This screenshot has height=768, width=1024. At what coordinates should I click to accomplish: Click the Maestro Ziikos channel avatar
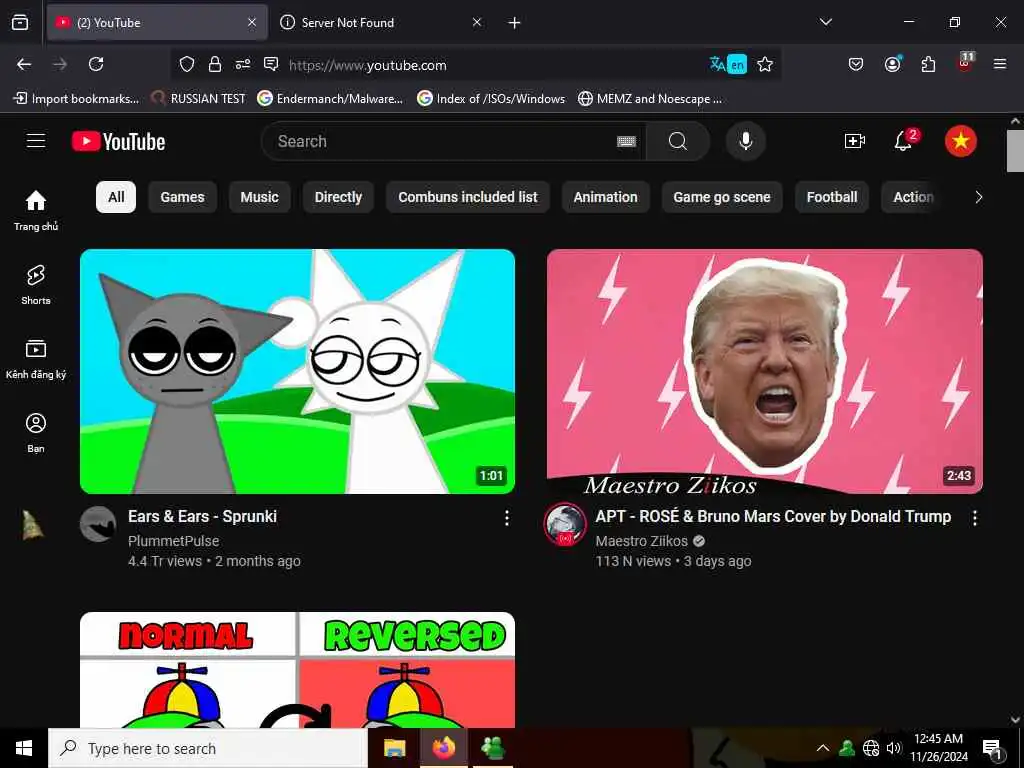click(565, 524)
